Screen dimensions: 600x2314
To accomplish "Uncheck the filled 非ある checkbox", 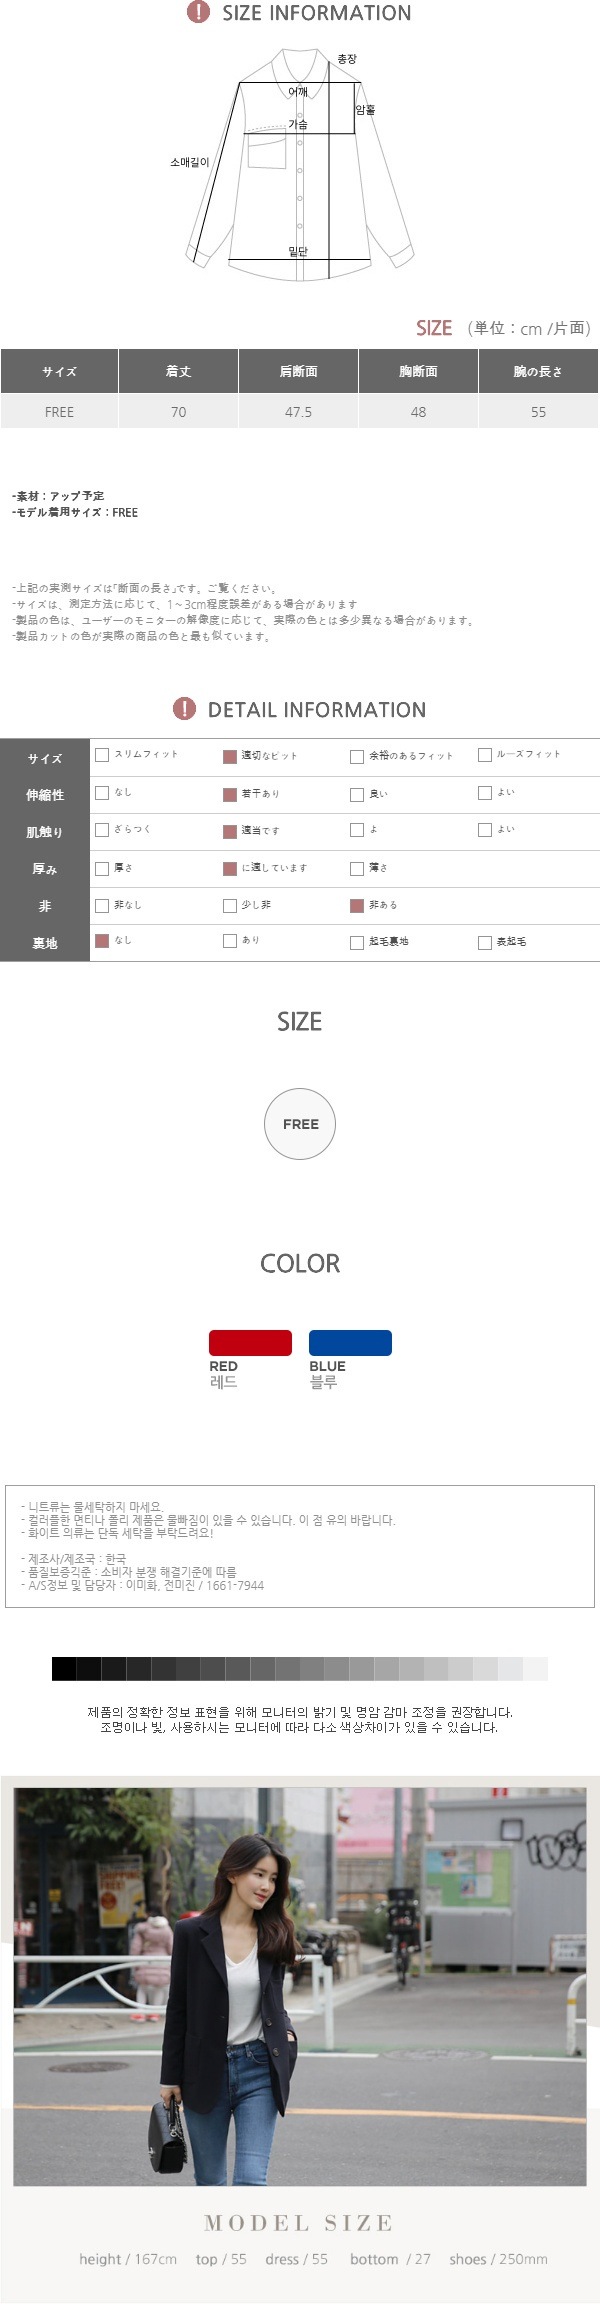I will (x=357, y=906).
